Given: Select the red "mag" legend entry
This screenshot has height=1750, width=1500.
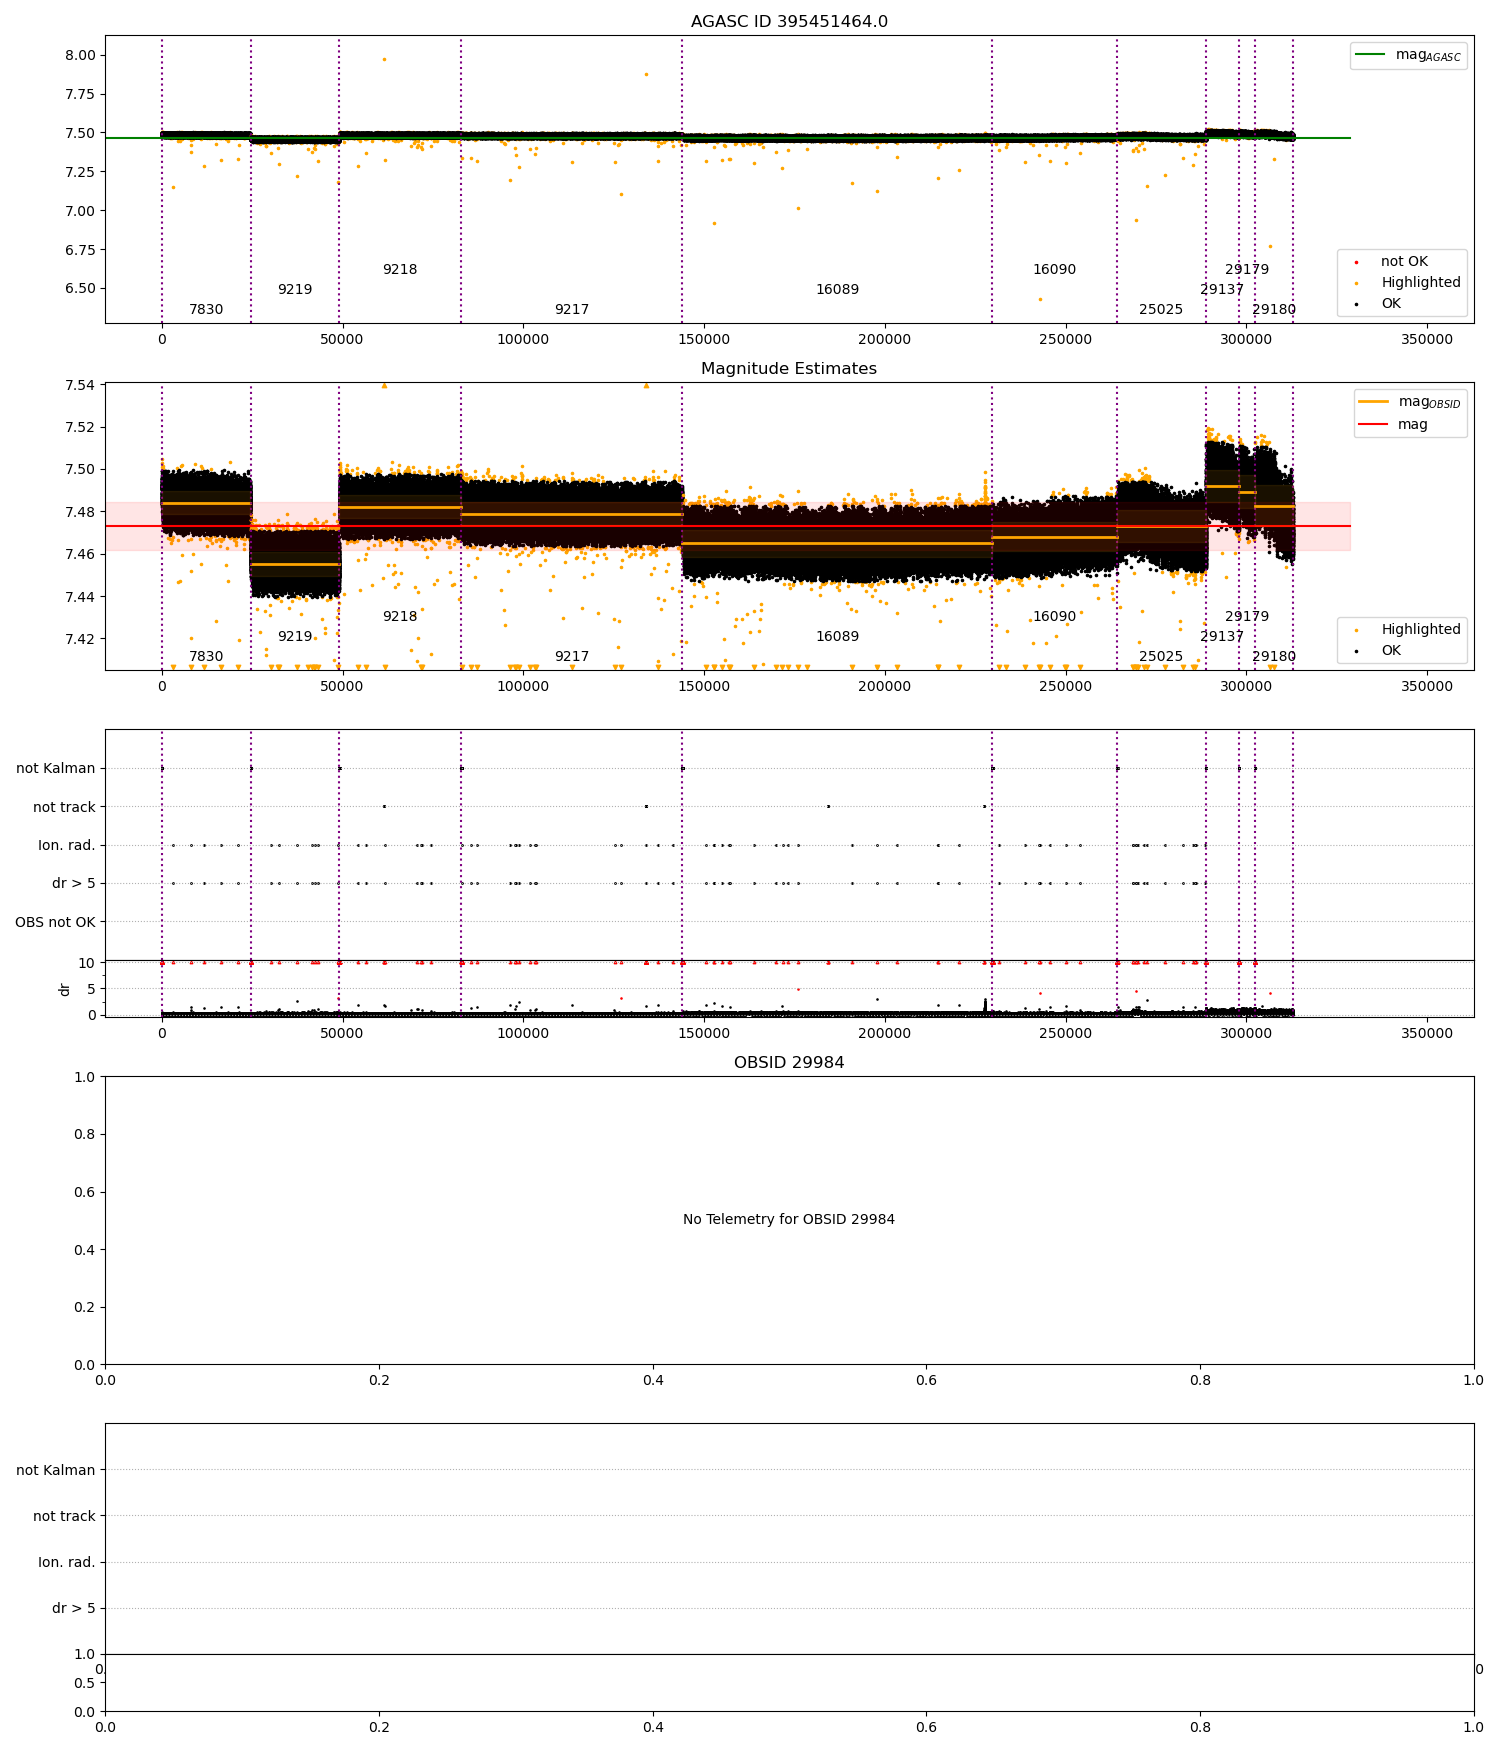Looking at the screenshot, I should pyautogui.click(x=1393, y=425).
